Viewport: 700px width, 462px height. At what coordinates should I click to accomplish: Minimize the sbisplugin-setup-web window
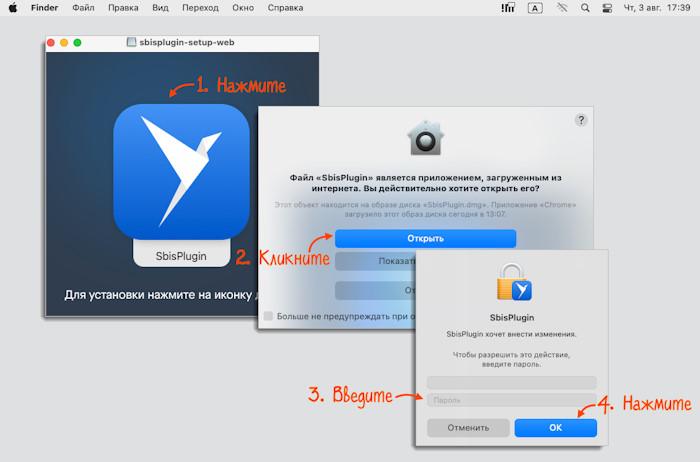coord(64,42)
